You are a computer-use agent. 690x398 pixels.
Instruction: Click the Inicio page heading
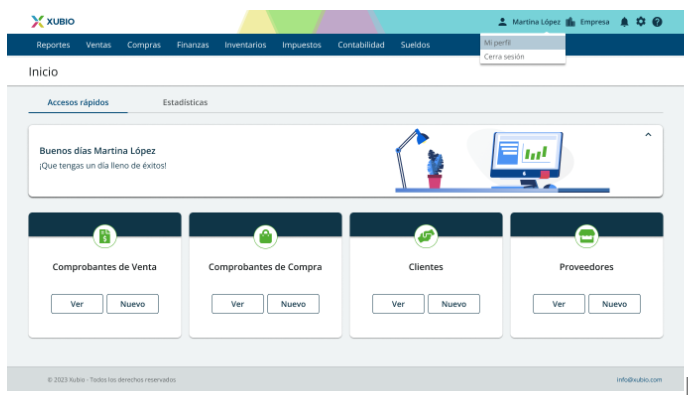point(43,72)
